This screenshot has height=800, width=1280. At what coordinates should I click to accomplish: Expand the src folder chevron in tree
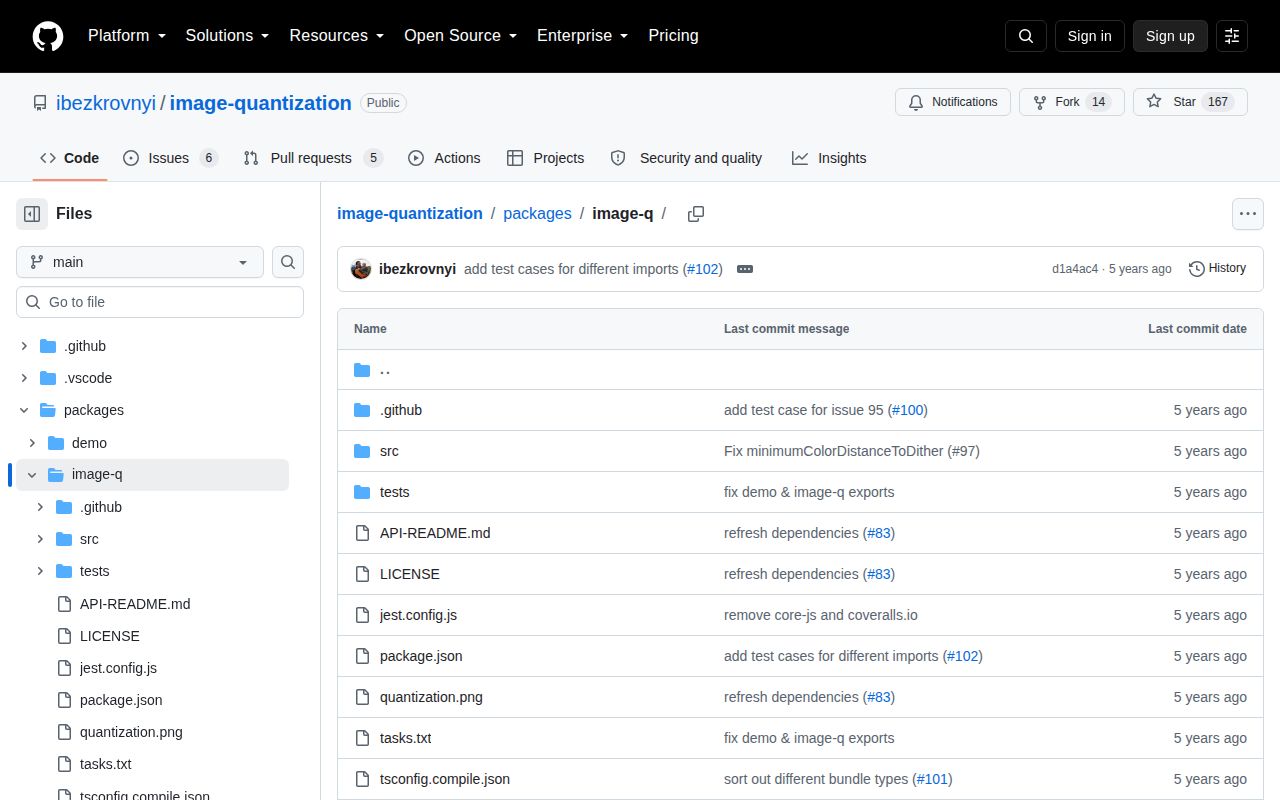pyautogui.click(x=40, y=539)
